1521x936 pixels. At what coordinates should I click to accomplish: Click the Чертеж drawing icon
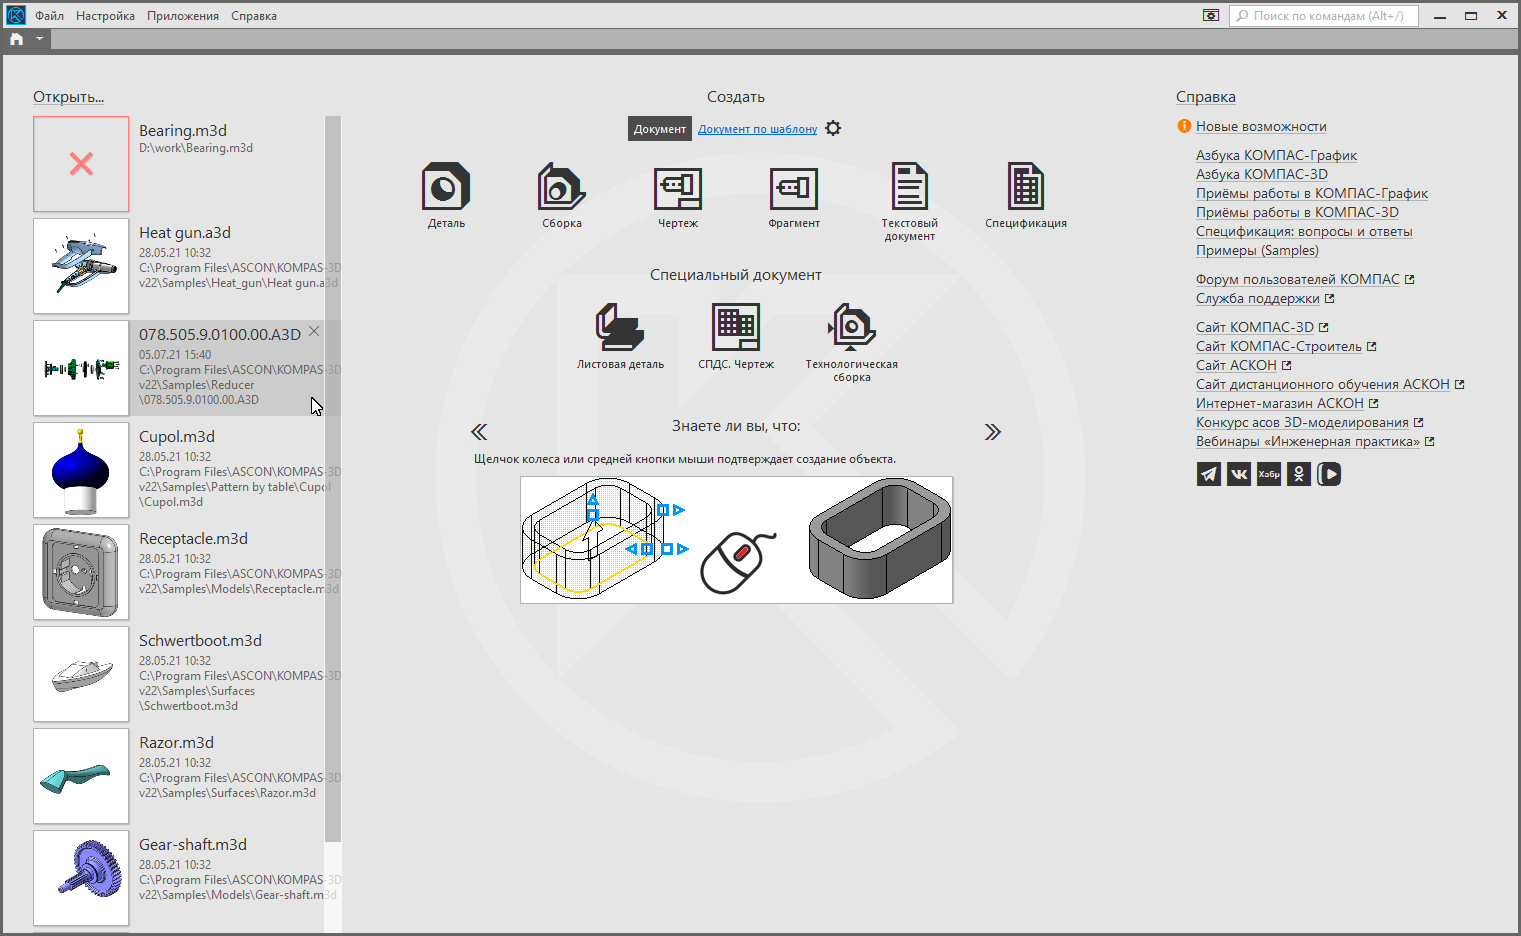[x=677, y=189]
